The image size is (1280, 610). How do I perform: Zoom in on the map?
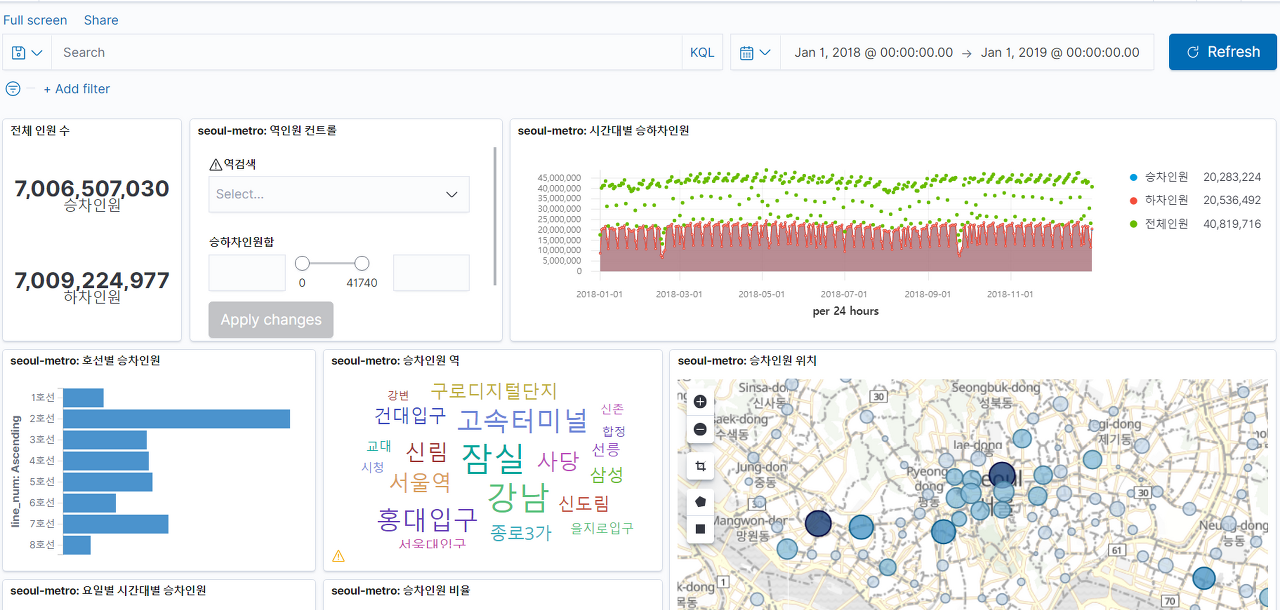click(x=700, y=401)
